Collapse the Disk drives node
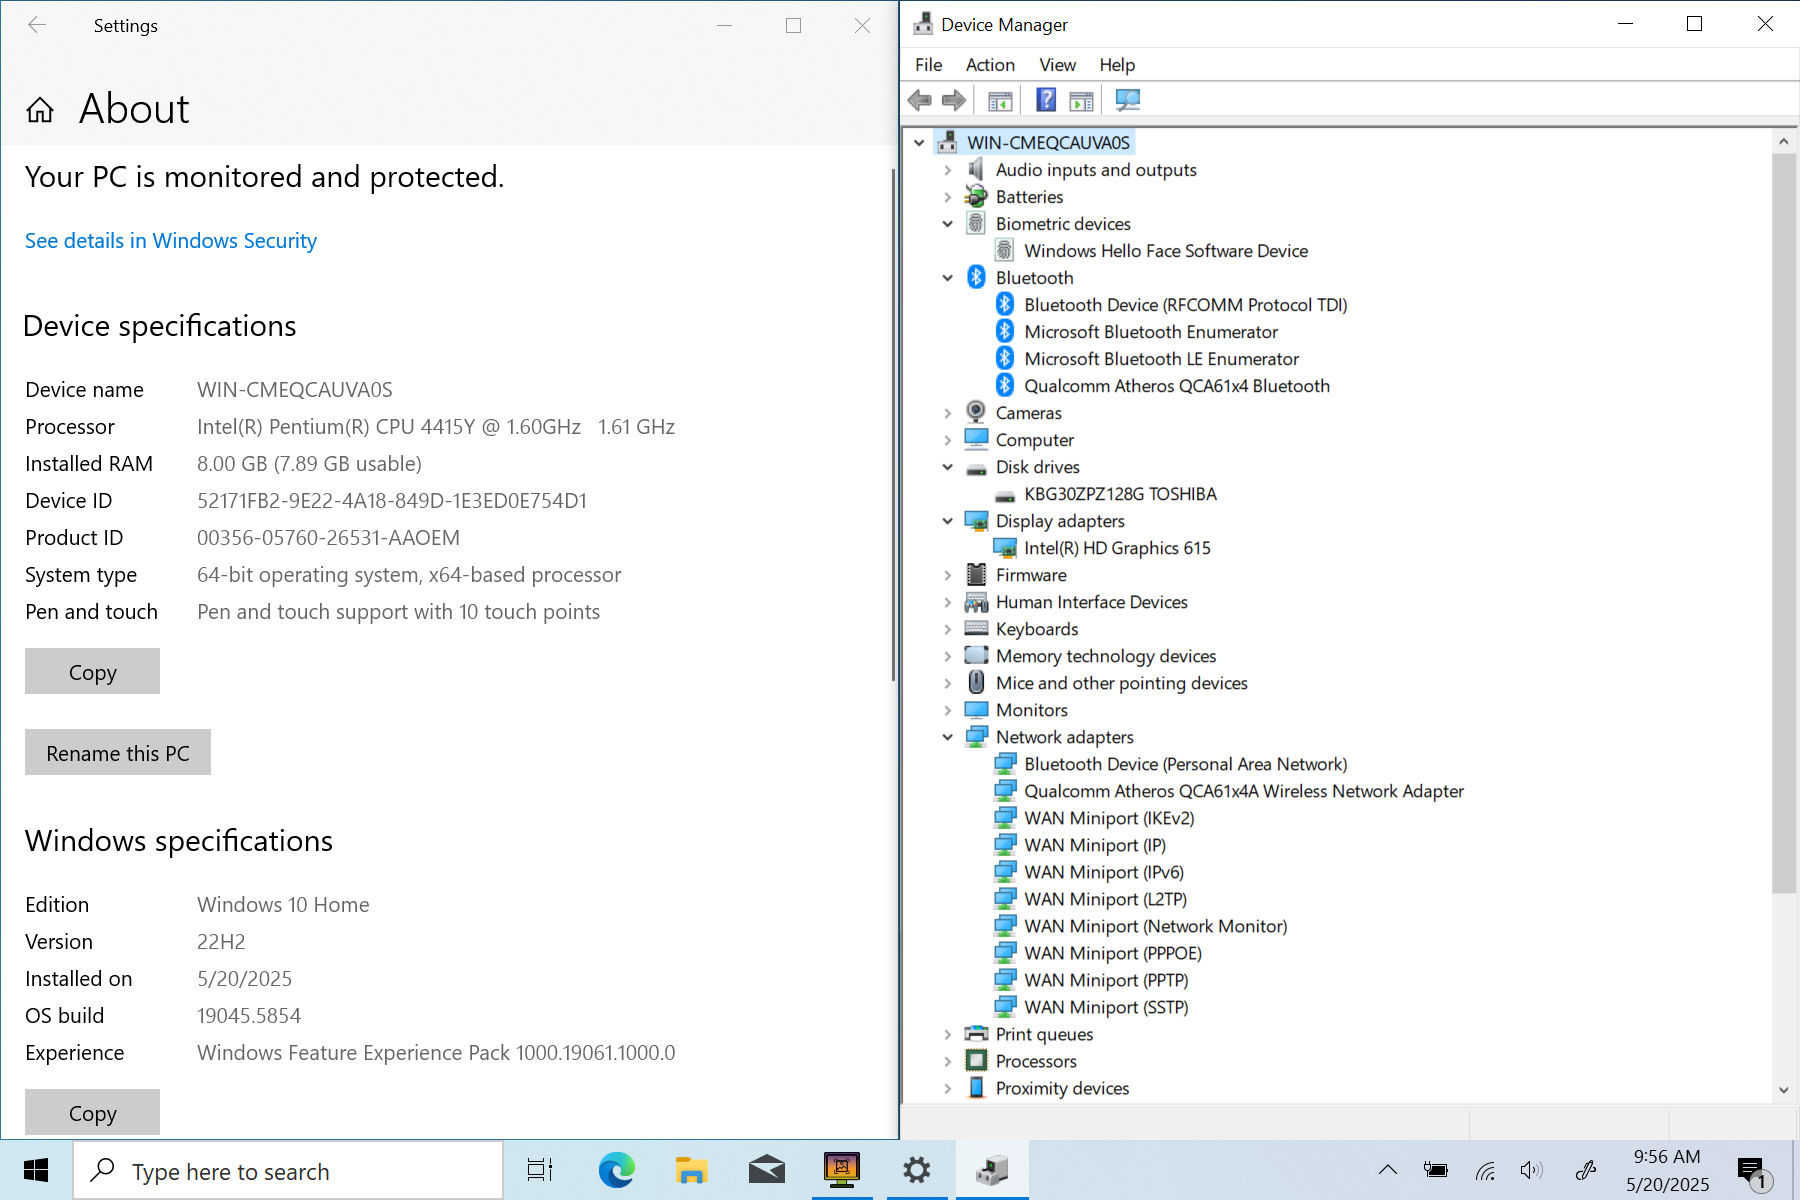Viewport: 1800px width, 1200px height. coord(948,467)
